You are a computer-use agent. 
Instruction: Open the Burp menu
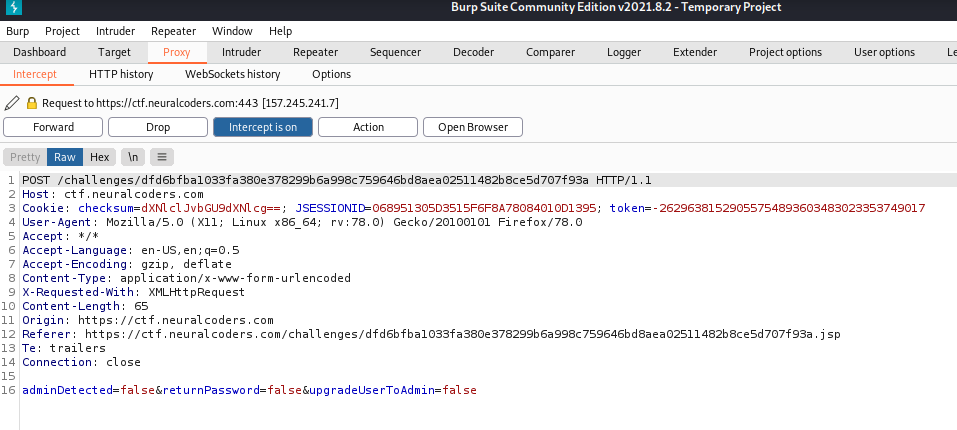tap(18, 31)
